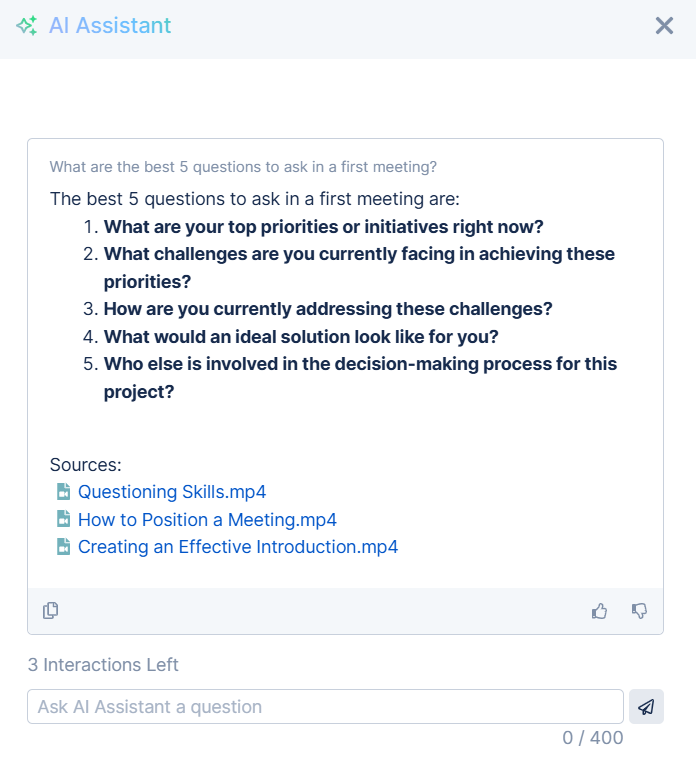Copy the AI response to clipboard

coord(50,610)
